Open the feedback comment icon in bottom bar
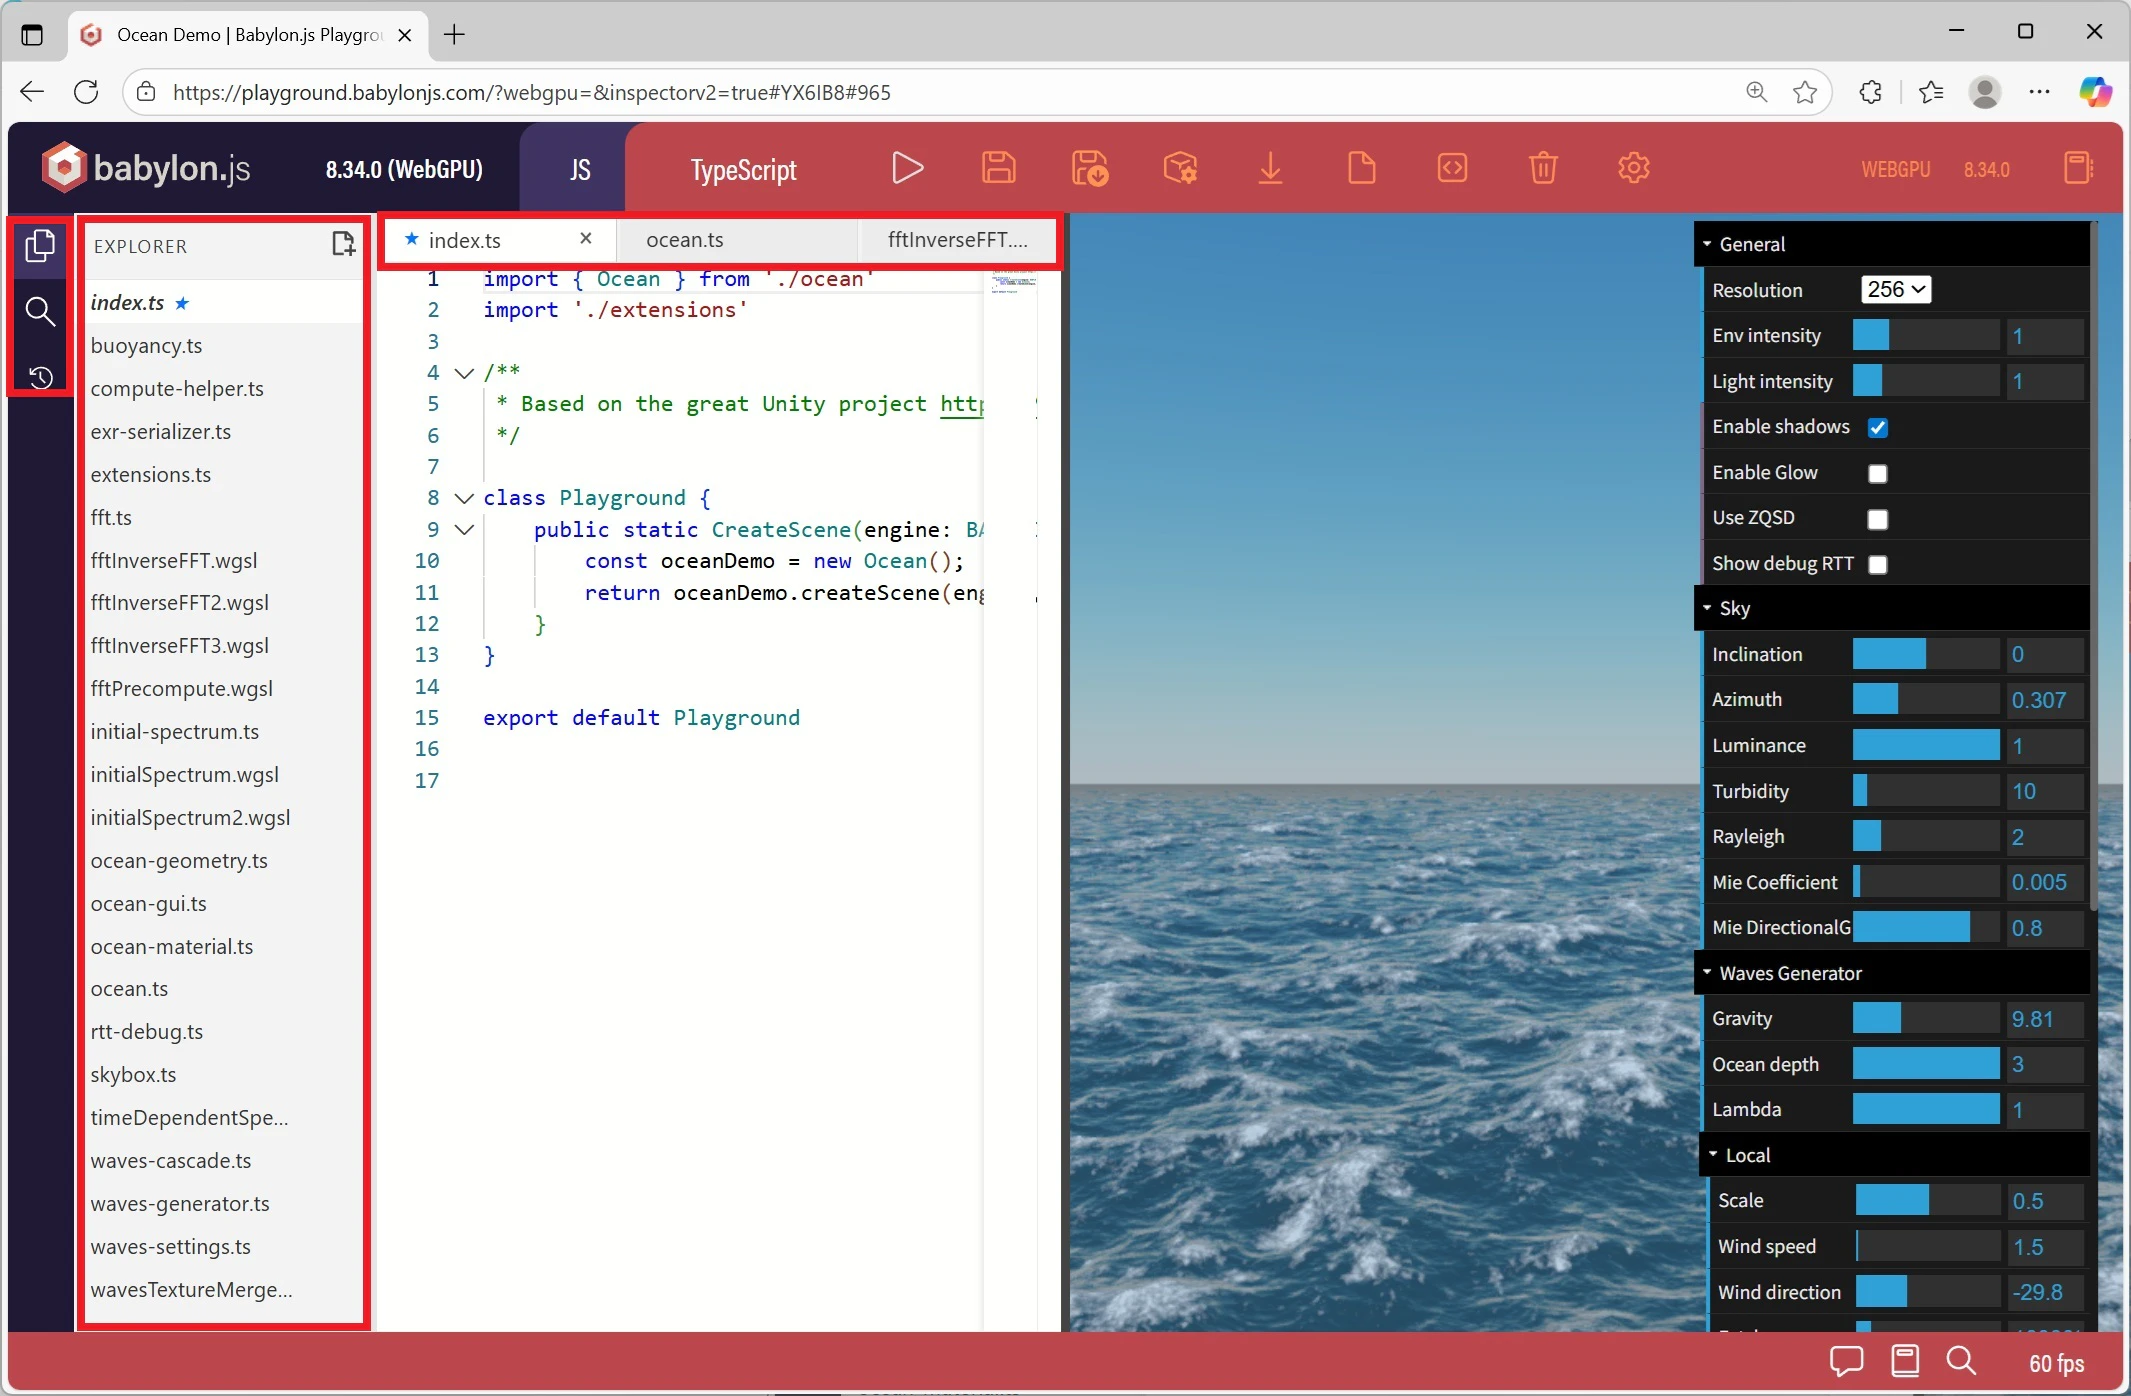The image size is (2131, 1396). pos(1846,1361)
